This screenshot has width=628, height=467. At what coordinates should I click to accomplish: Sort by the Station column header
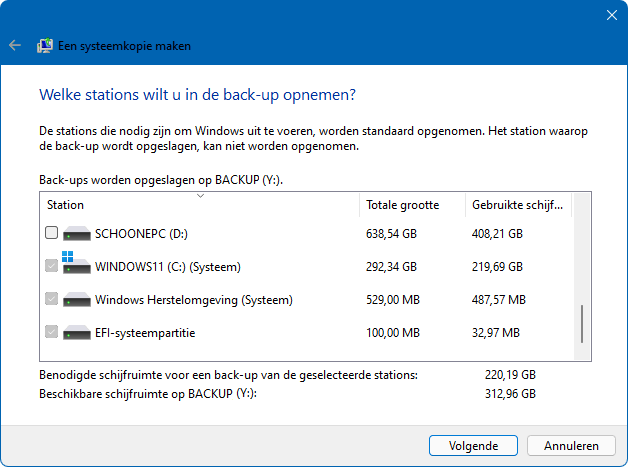200,205
